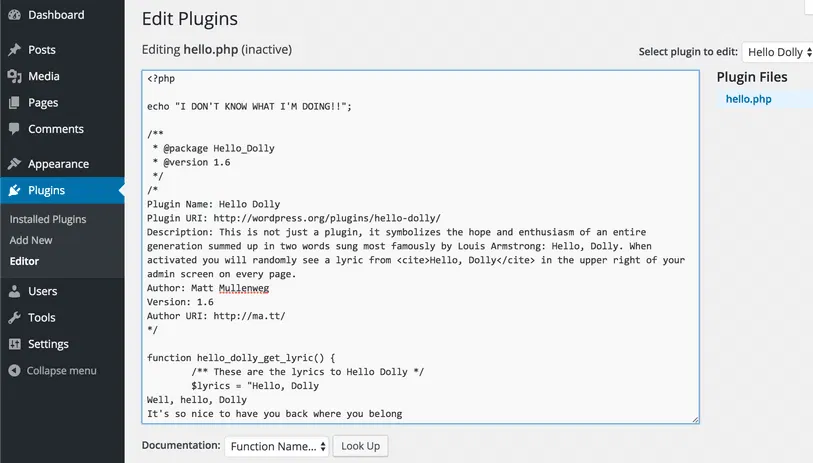
Task: Go to the Posts section
Action: 41,50
